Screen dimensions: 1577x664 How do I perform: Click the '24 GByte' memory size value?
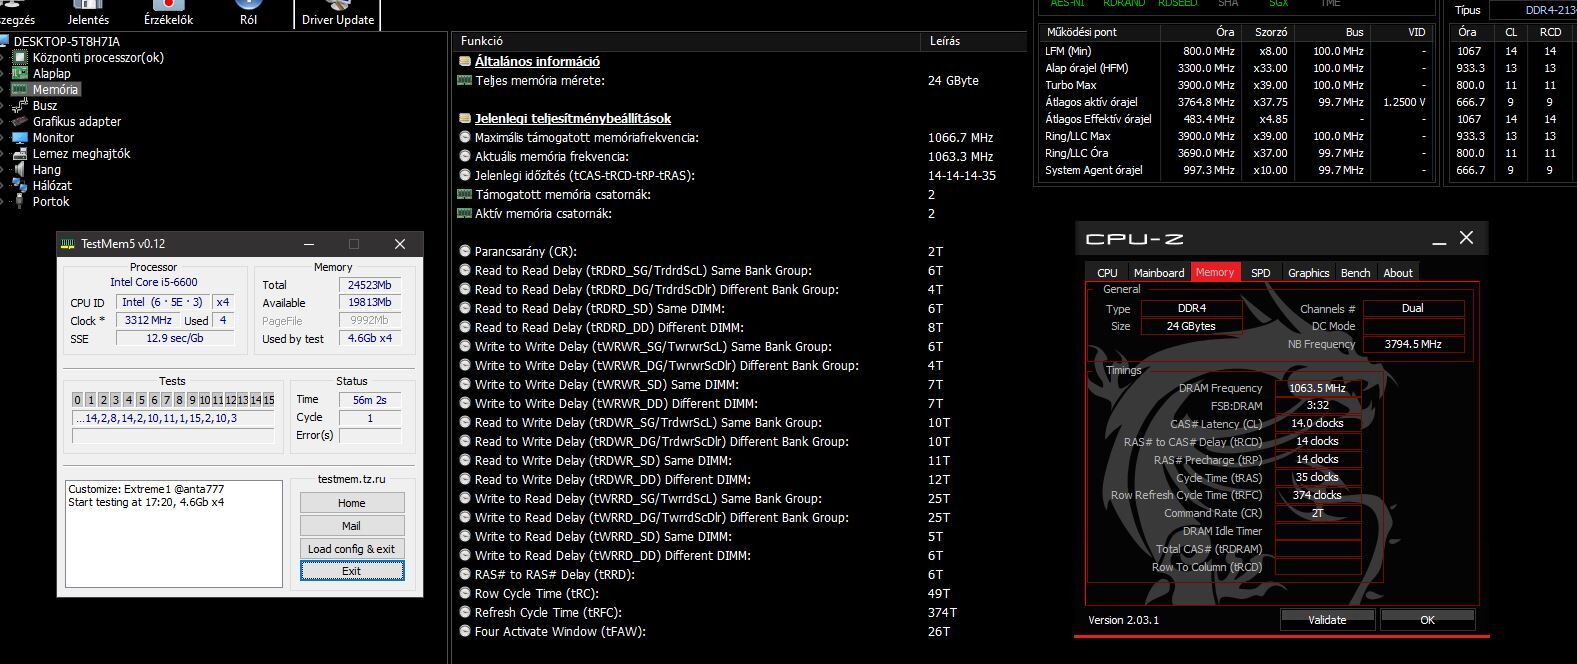point(953,80)
